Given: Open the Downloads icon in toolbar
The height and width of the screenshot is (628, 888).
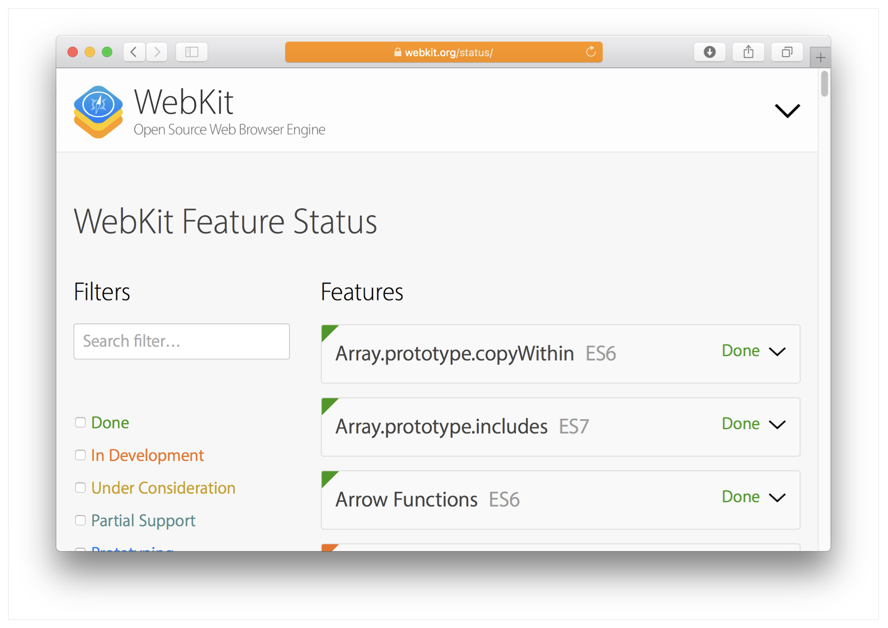Looking at the screenshot, I should coord(709,52).
